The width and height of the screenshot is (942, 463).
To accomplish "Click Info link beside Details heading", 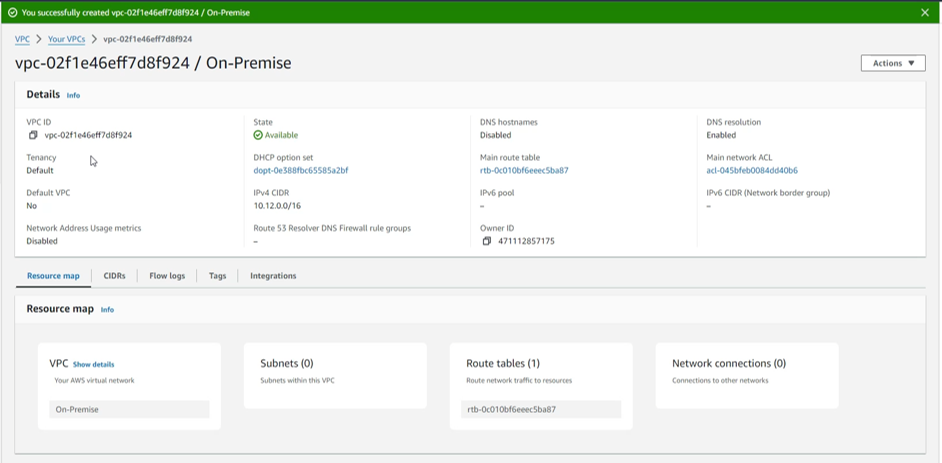I will 73,95.
